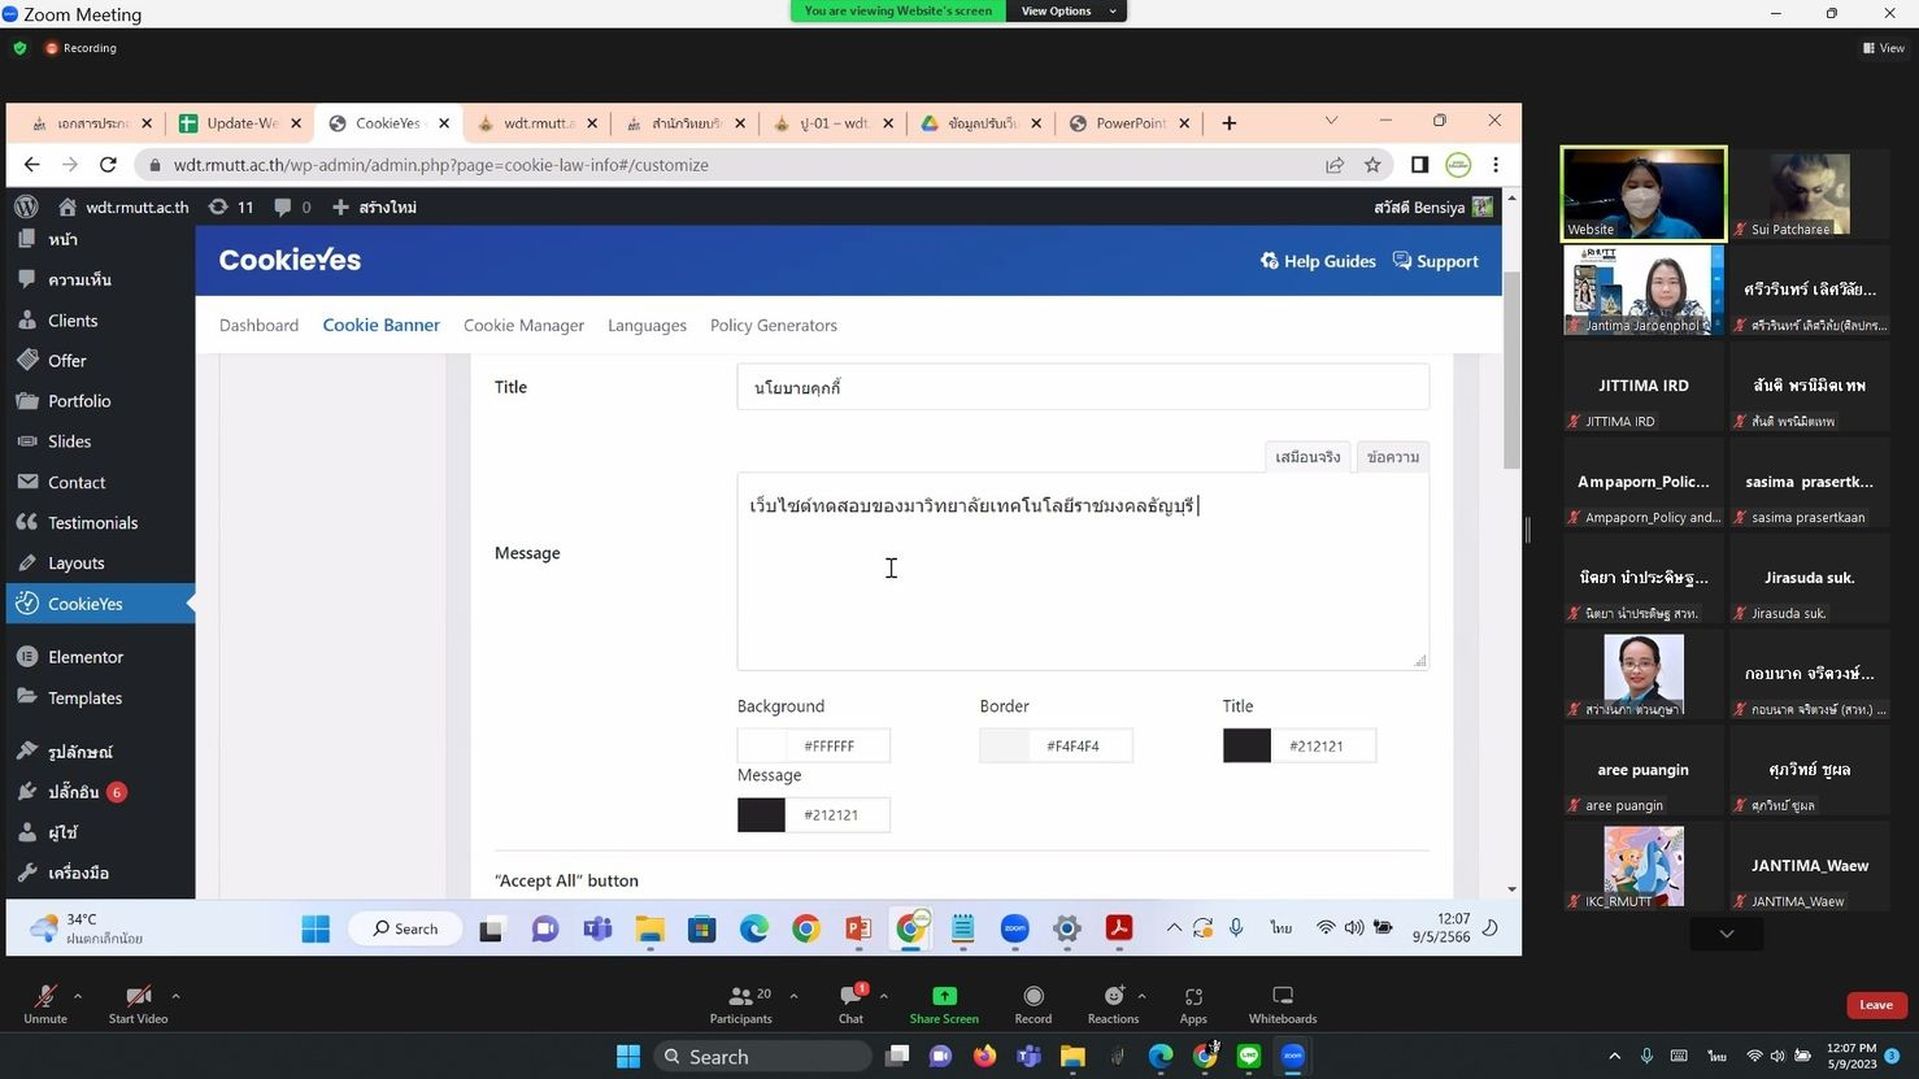Start recording with the Record icon
1919x1079 pixels.
[1033, 996]
